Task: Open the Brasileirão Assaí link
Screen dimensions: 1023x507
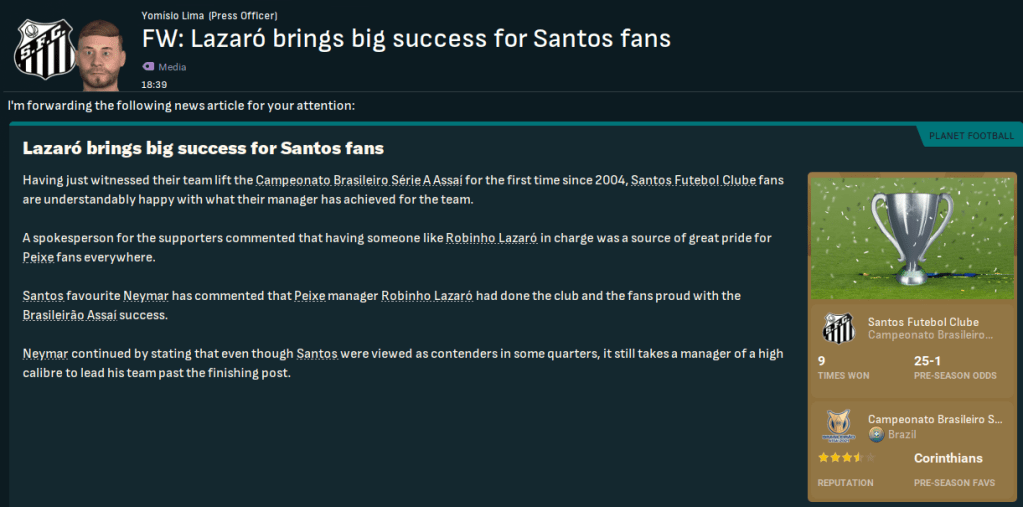Action: pos(88,314)
